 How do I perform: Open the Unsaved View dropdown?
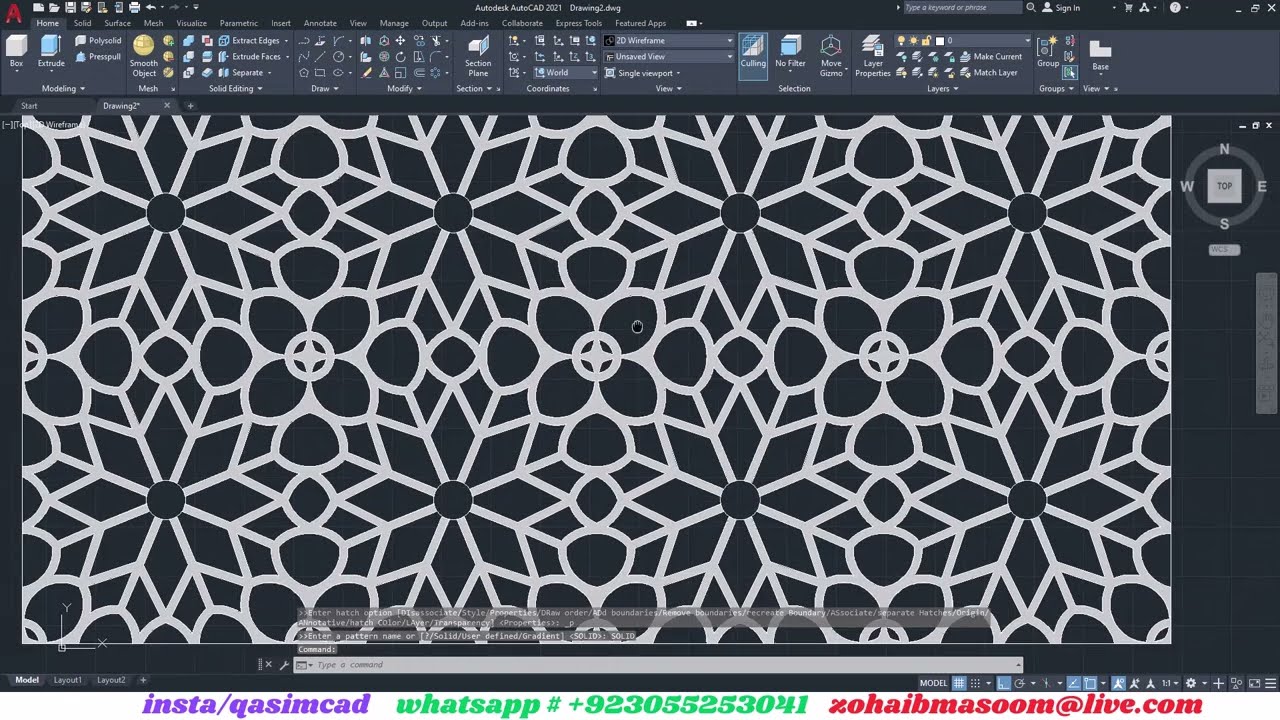tap(668, 57)
